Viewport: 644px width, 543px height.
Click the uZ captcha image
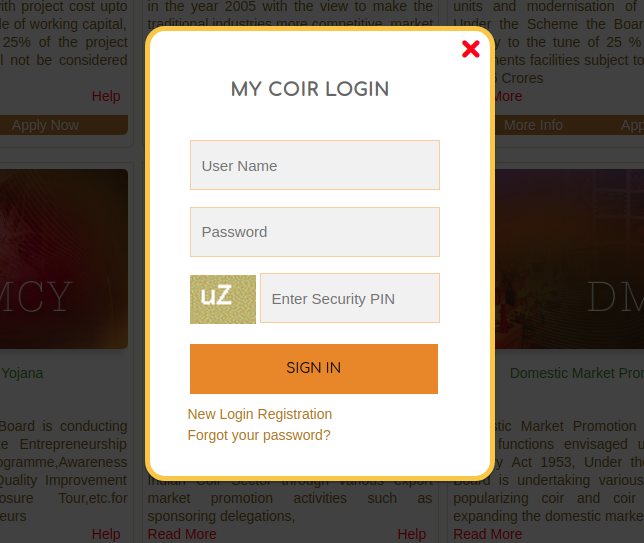tap(222, 298)
